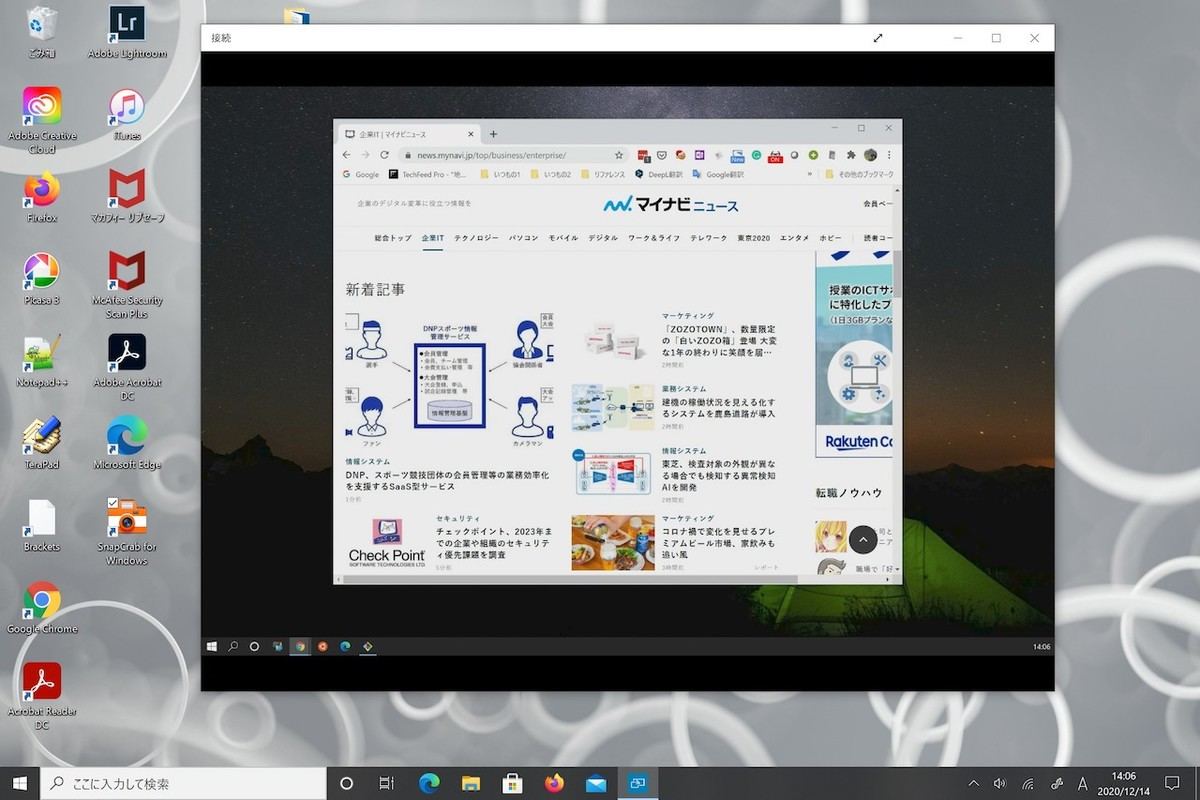
Task: Select the Firefox desktop shortcut
Action: coord(42,196)
